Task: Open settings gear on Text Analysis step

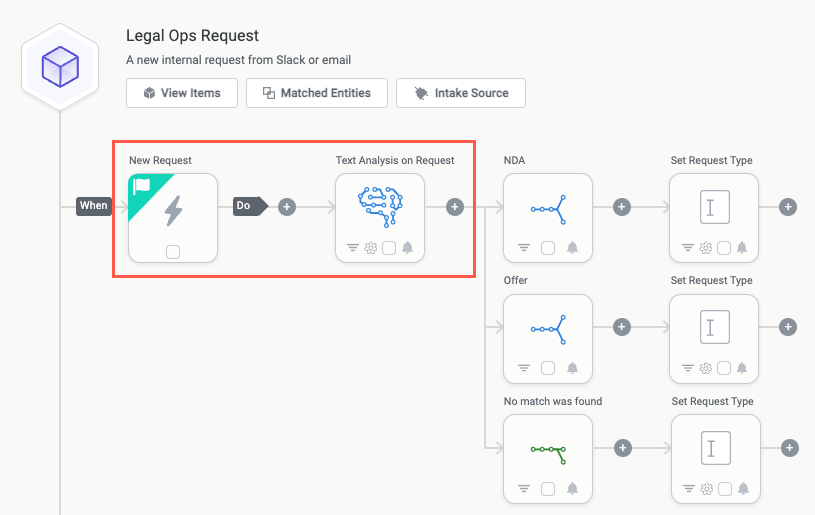Action: click(x=370, y=248)
